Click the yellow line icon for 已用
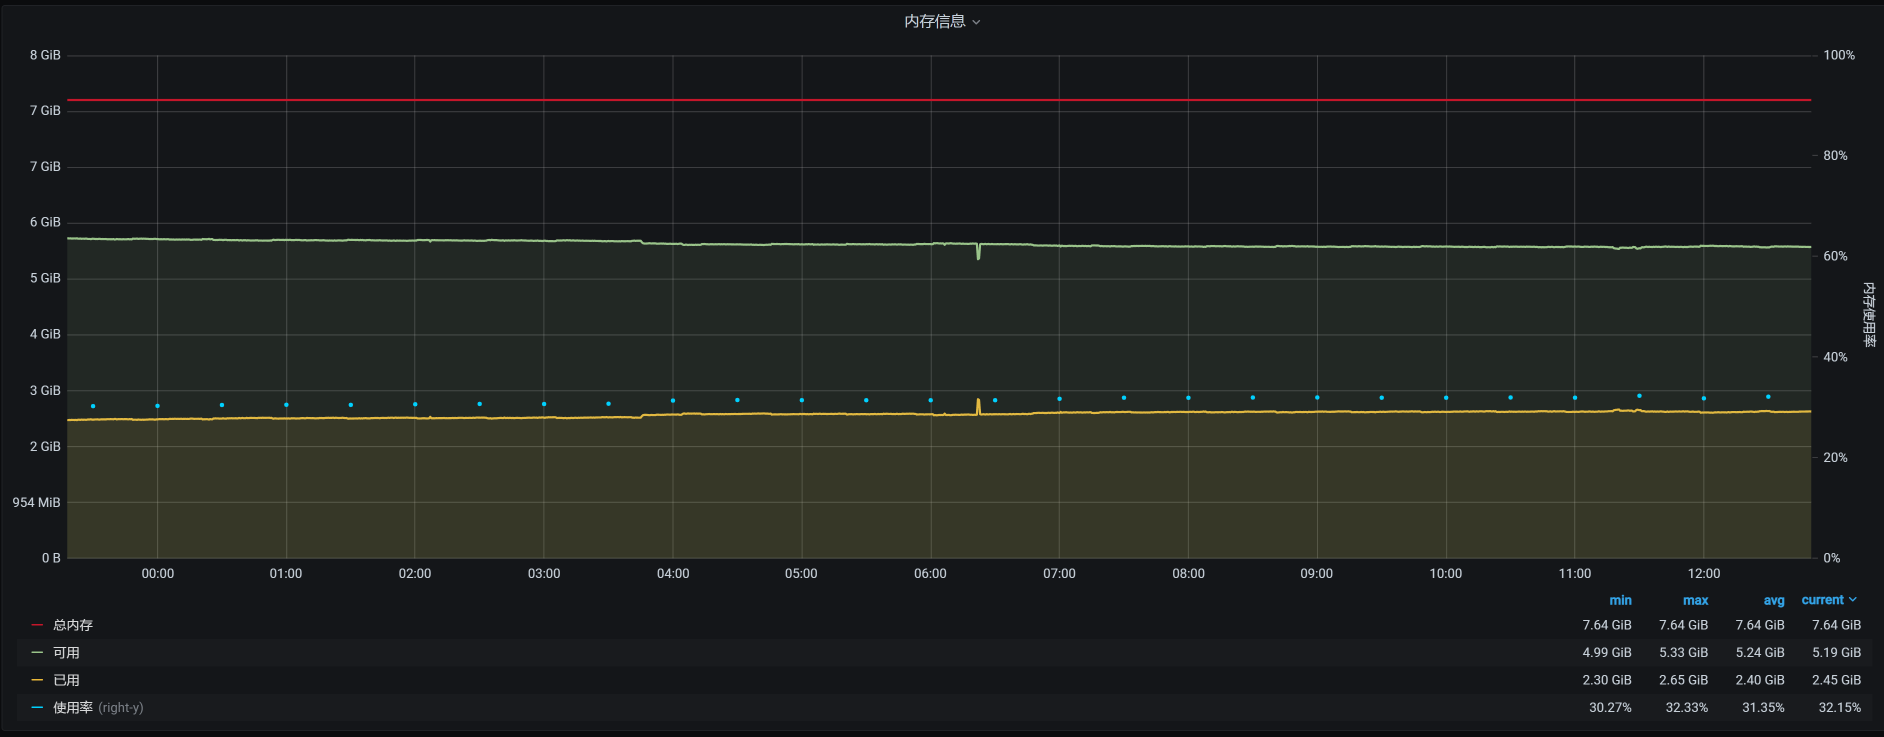The image size is (1884, 737). click(37, 680)
